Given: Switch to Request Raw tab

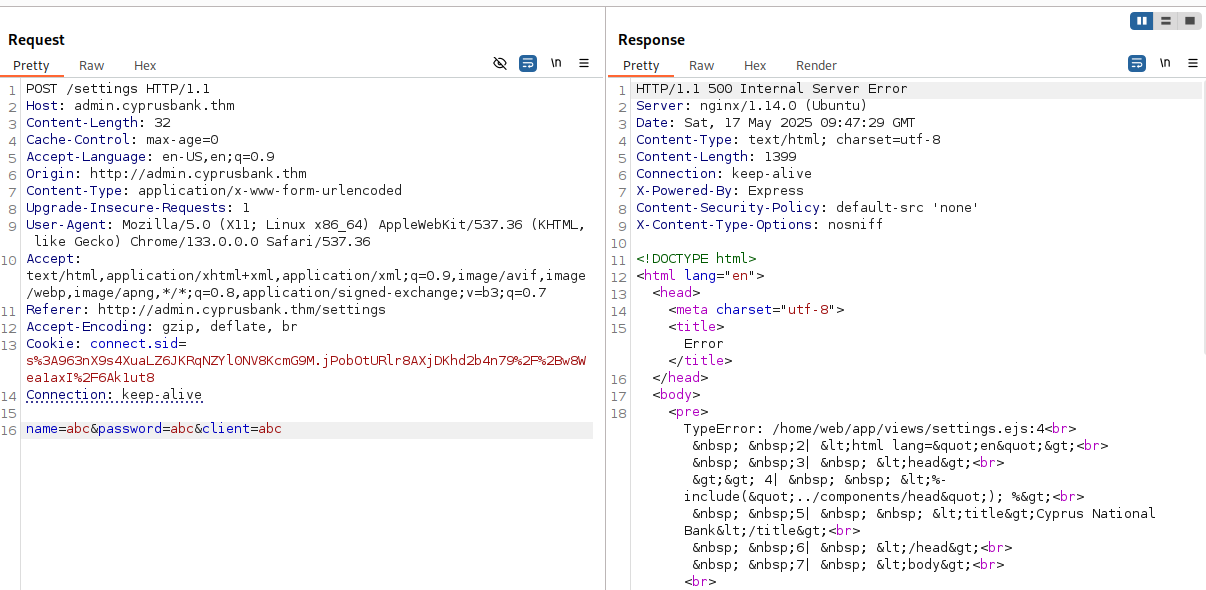Looking at the screenshot, I should pyautogui.click(x=92, y=66).
